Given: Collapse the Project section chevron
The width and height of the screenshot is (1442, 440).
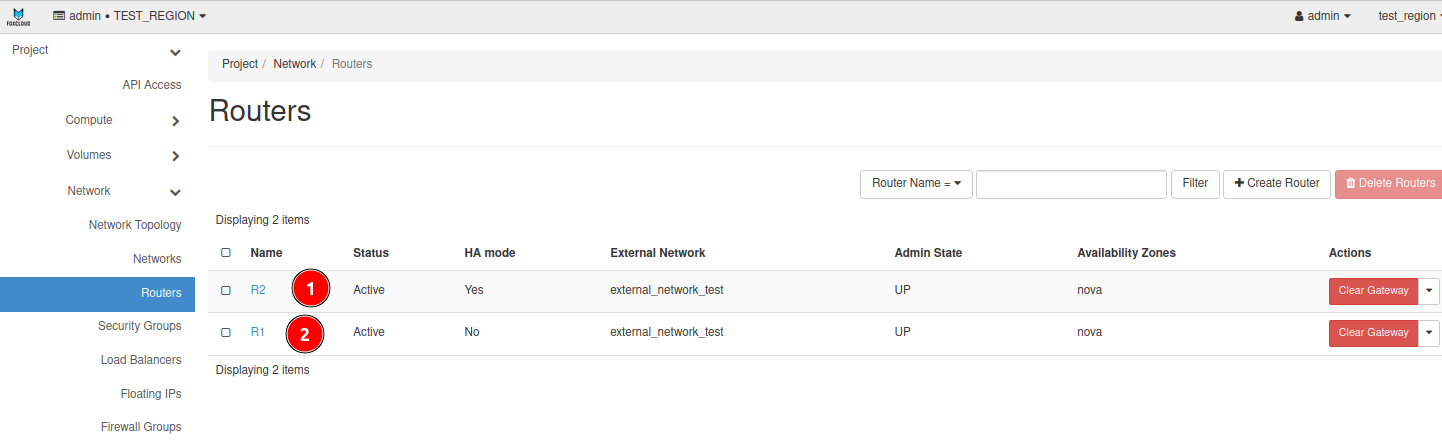Looking at the screenshot, I should [176, 52].
